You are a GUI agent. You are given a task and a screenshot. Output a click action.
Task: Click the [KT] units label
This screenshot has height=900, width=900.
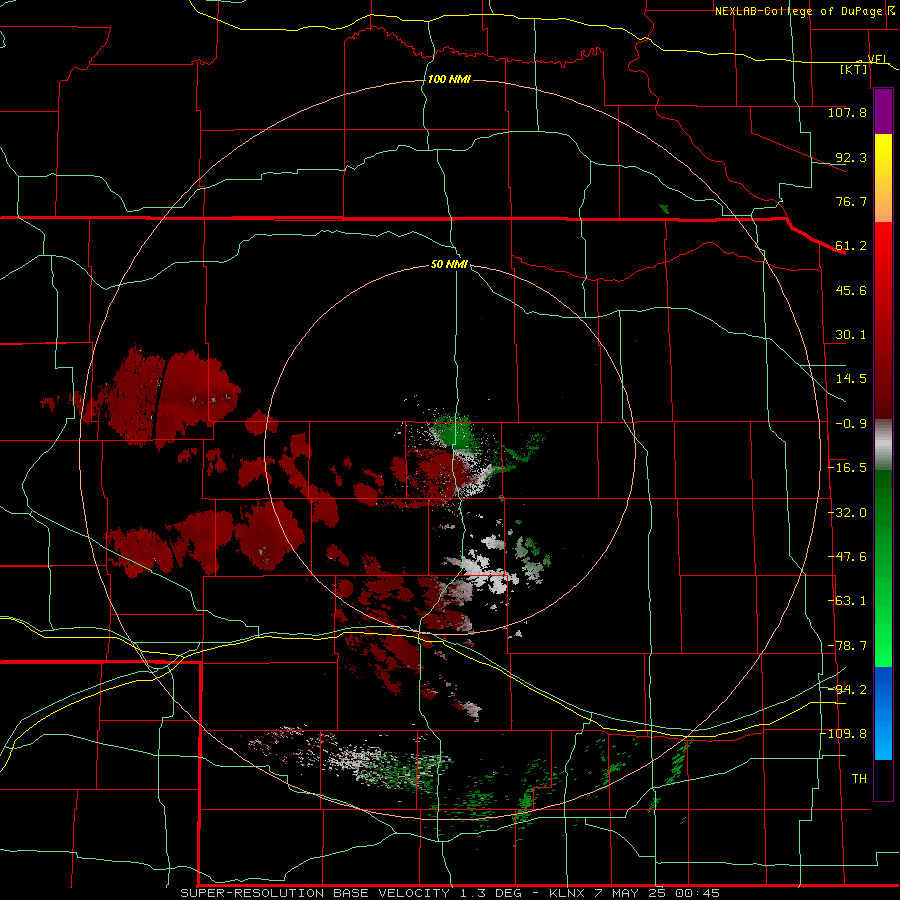854,69
